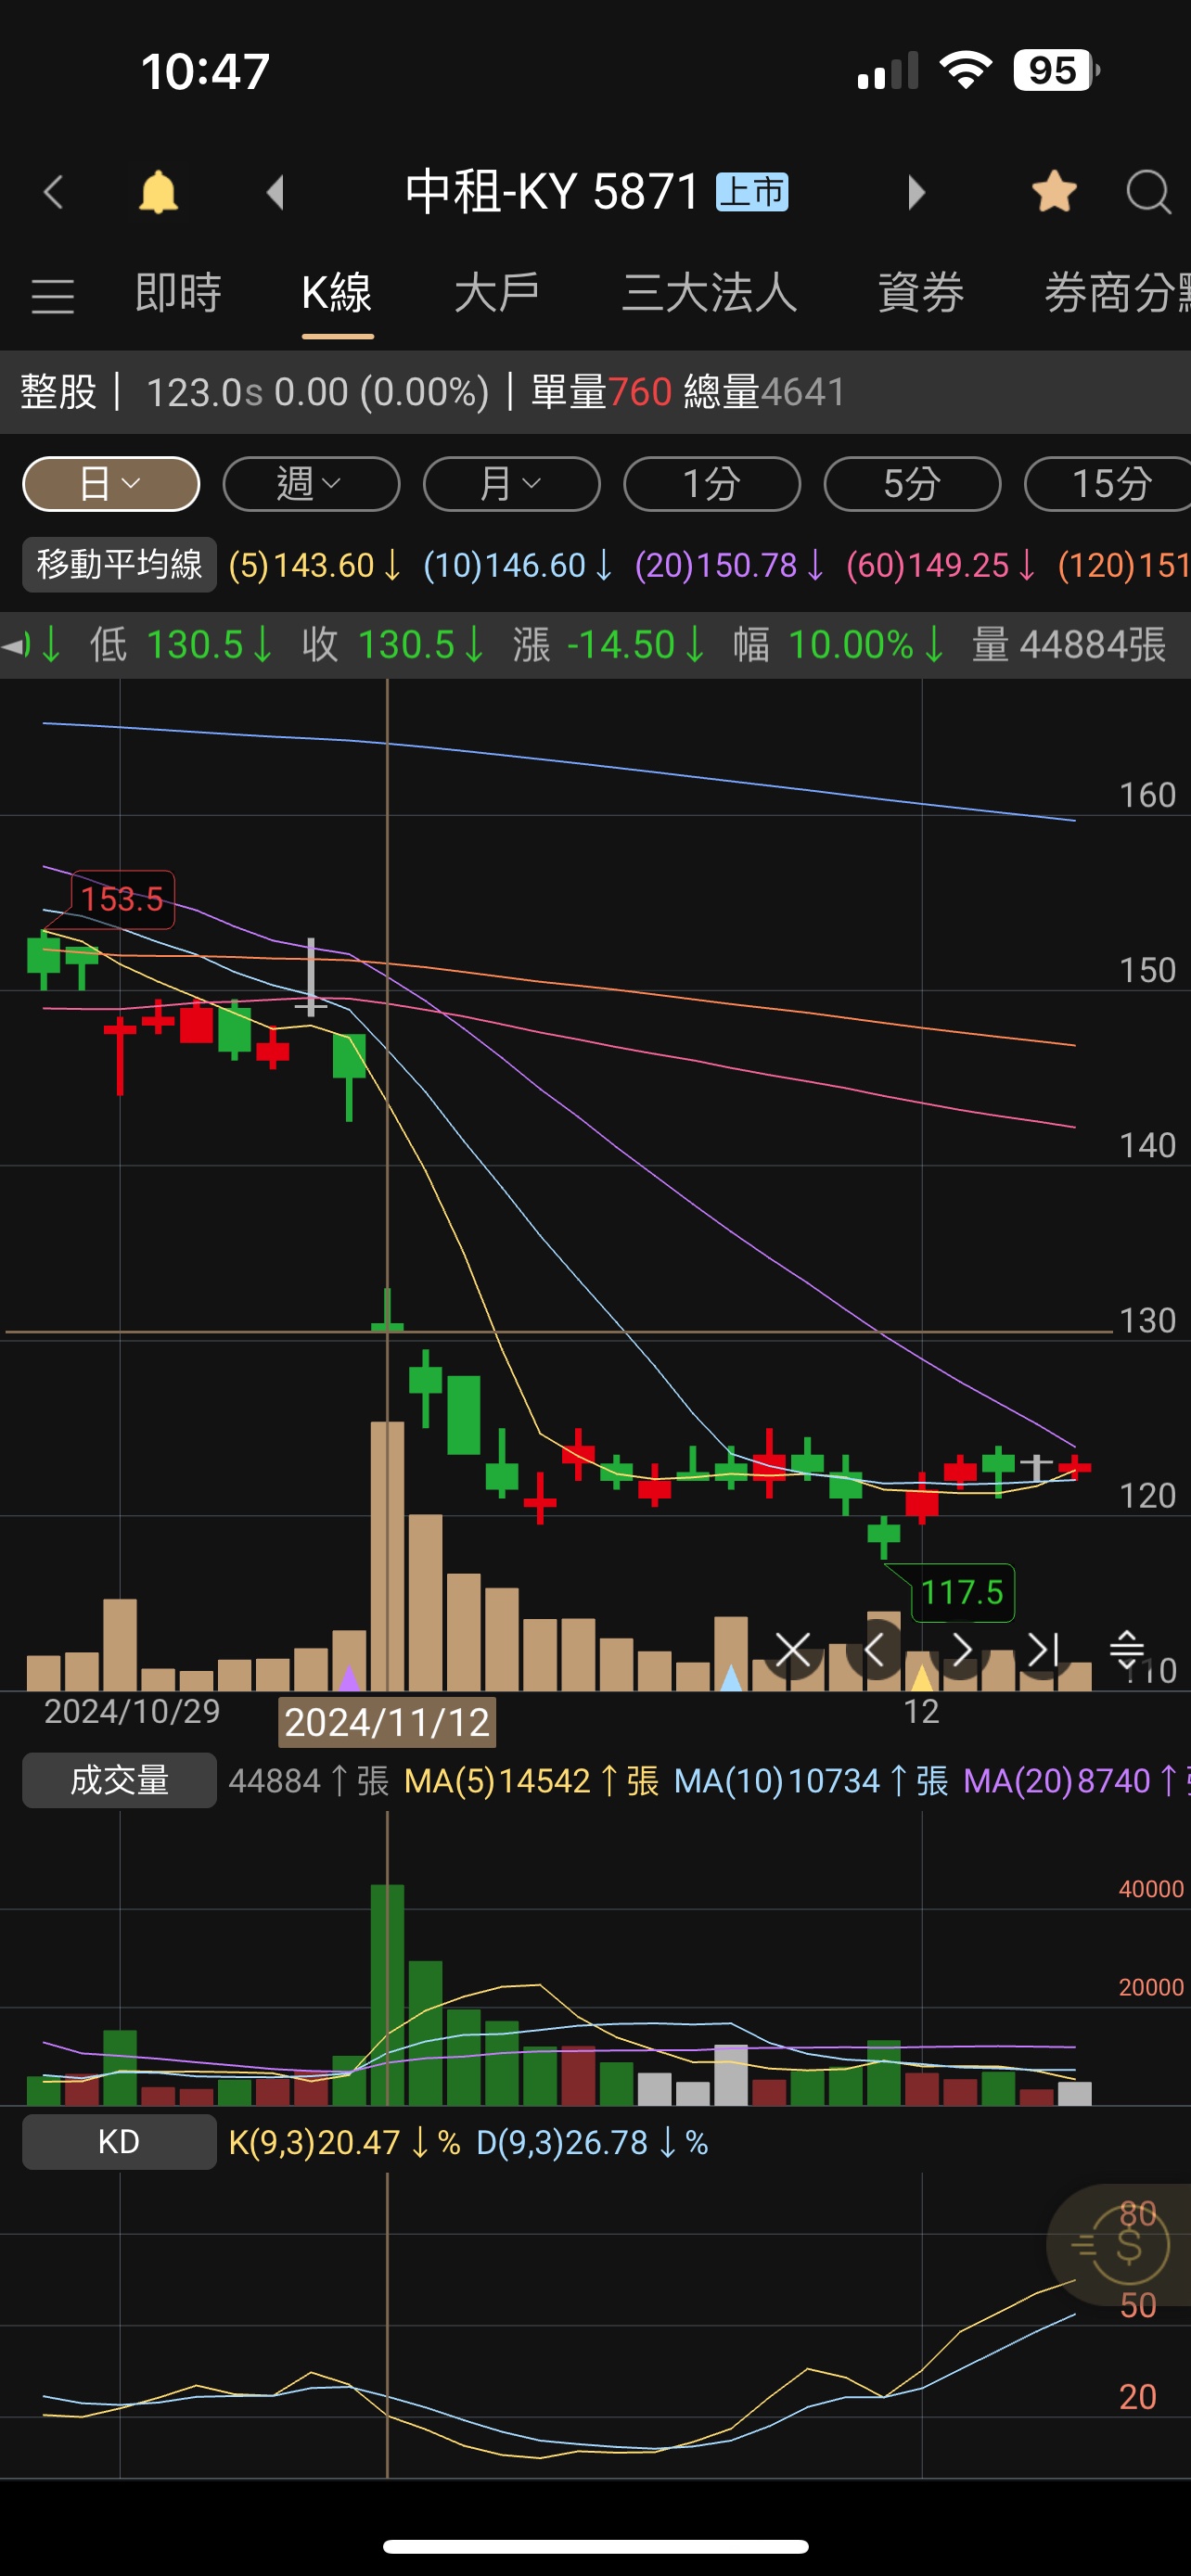Select the K線 tab
1191x2576 pixels.
pos(337,293)
